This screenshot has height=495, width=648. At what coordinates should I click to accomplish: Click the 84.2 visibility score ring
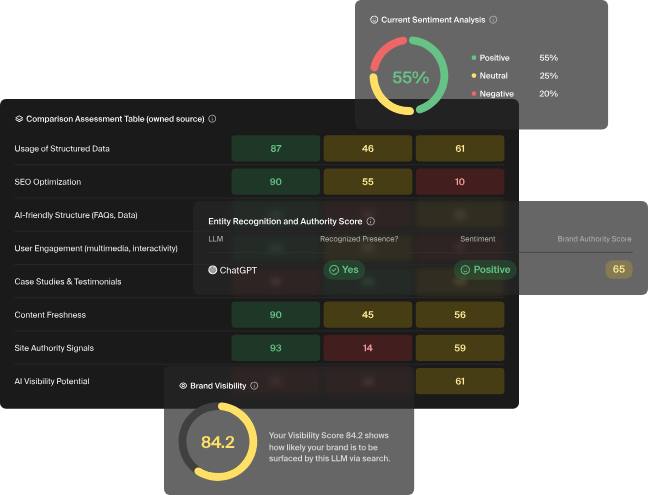(217, 442)
